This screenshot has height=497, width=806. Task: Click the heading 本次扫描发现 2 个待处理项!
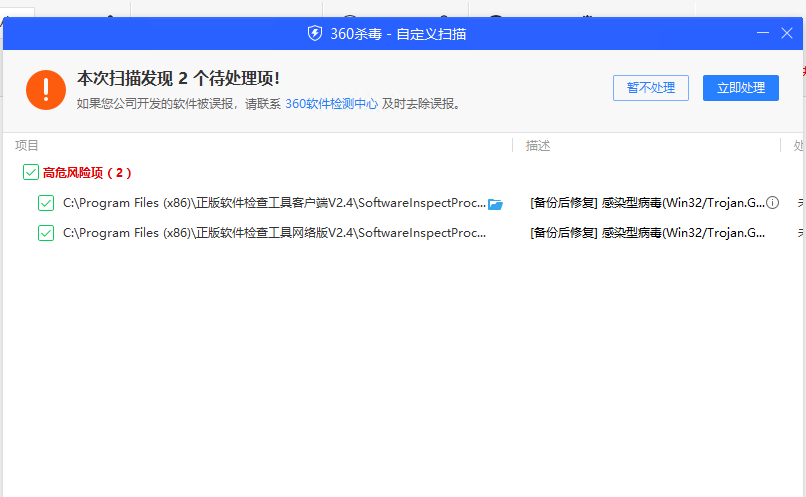pos(178,78)
